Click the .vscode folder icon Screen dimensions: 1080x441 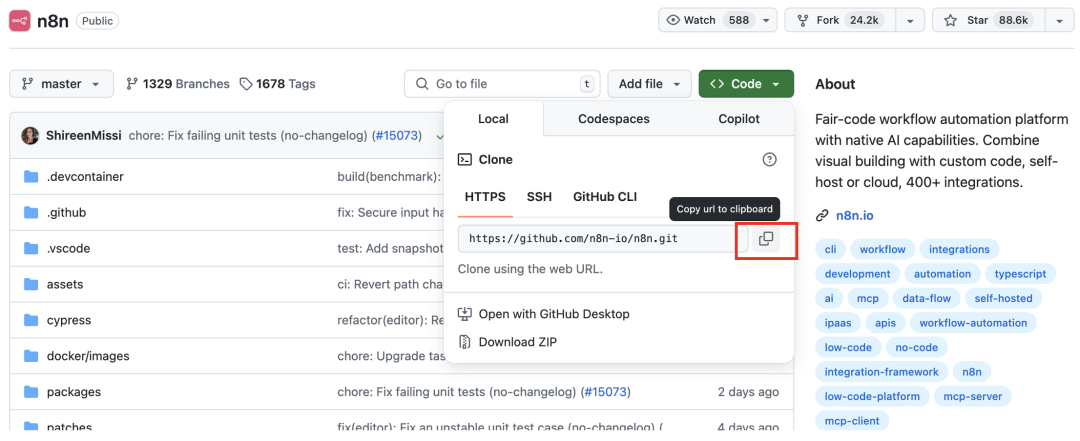[30, 249]
